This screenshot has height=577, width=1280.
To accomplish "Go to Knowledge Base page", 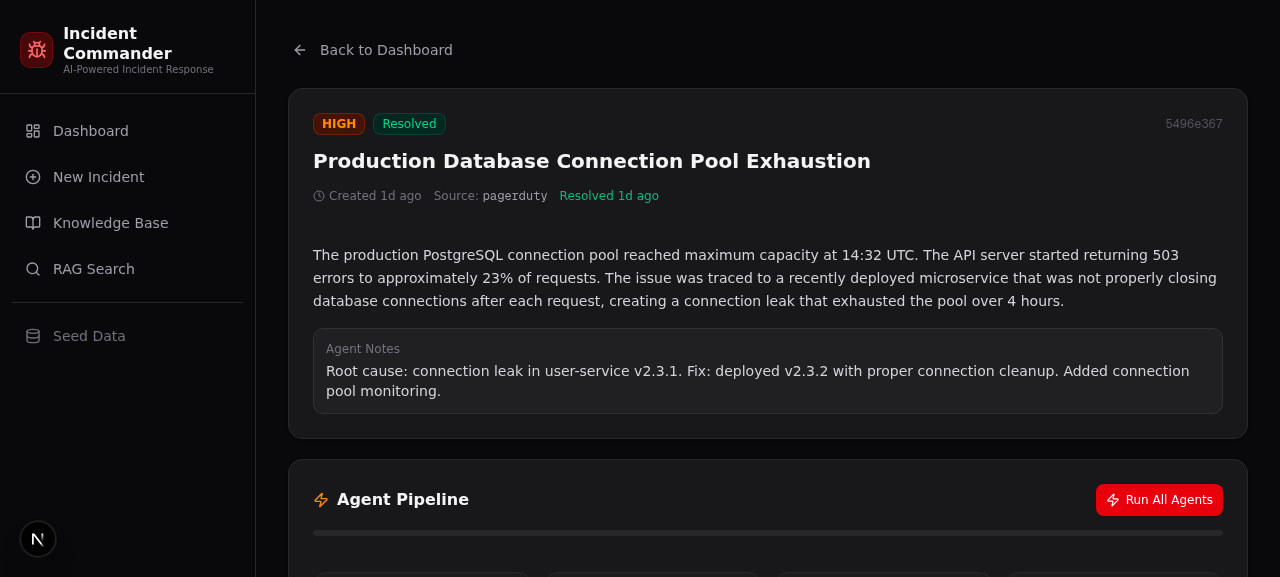I will click(127, 223).
